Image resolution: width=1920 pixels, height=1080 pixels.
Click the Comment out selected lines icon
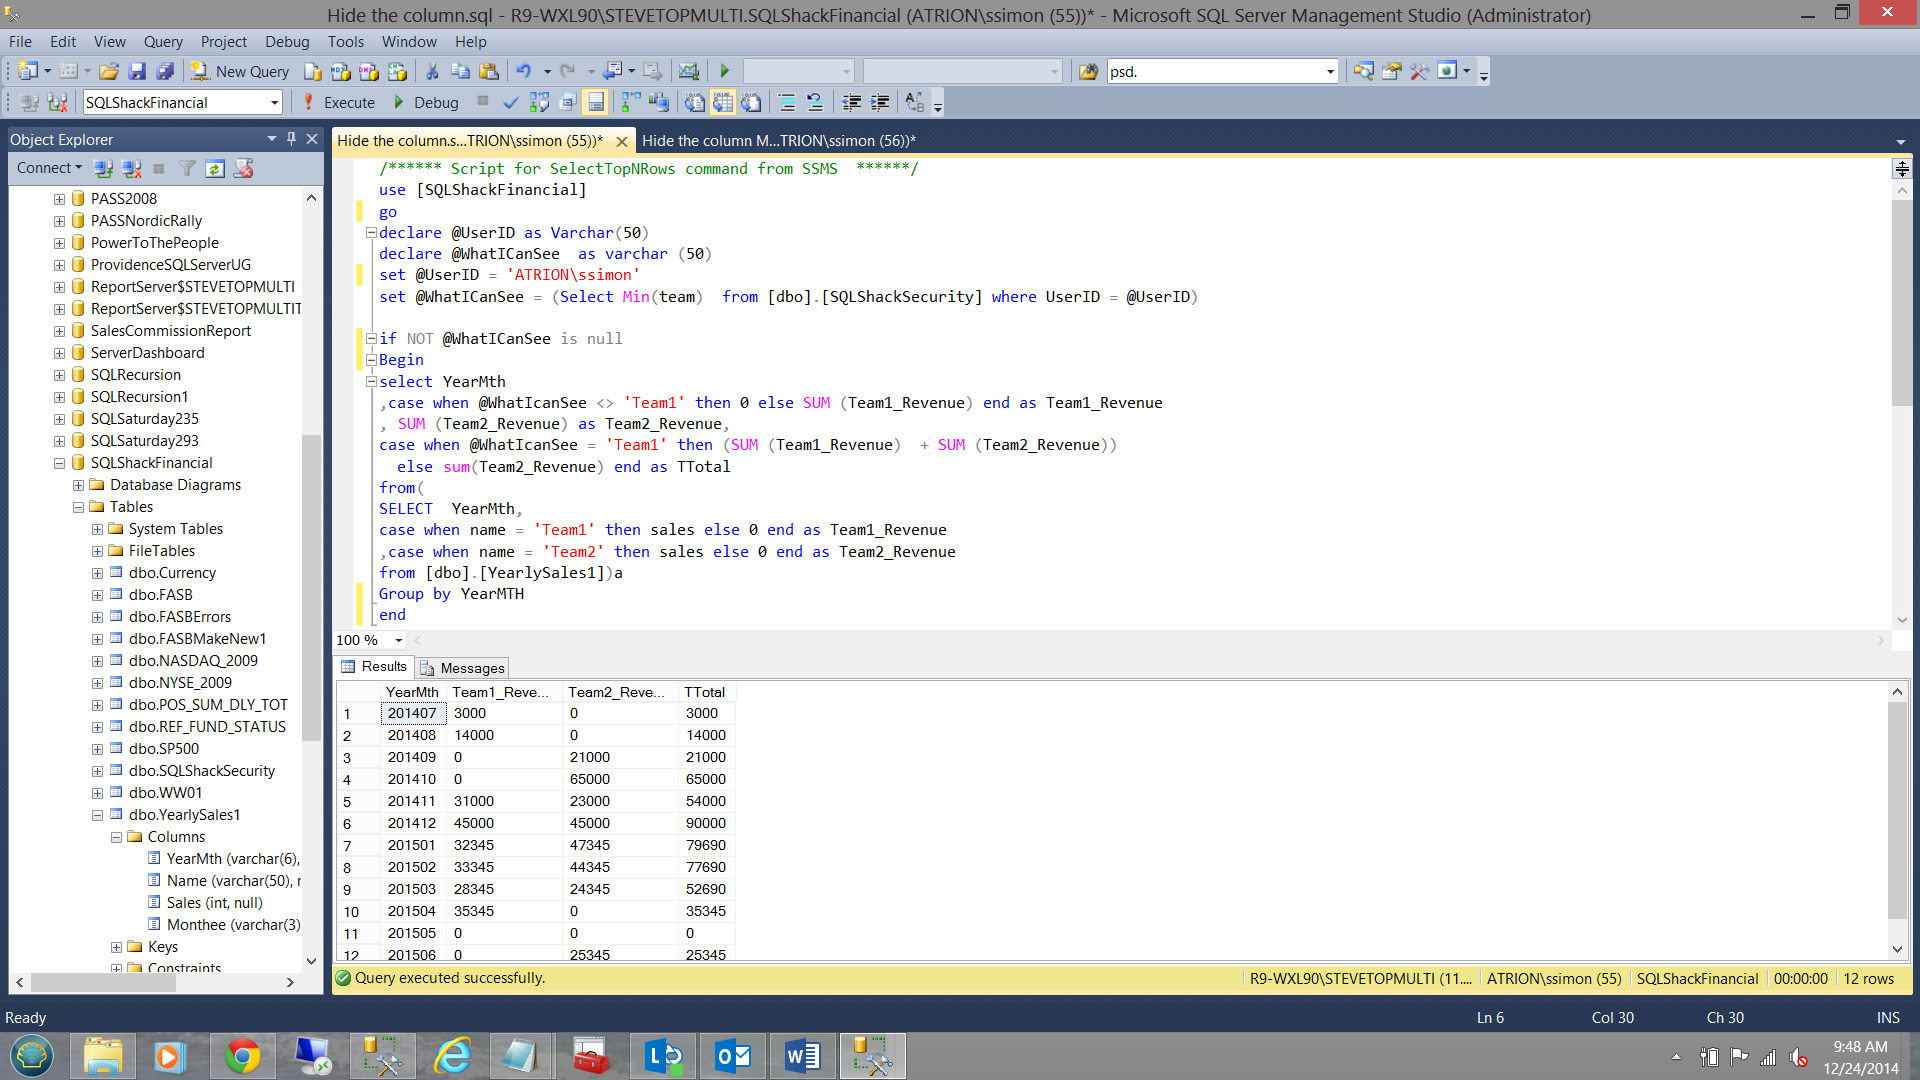pos(786,102)
